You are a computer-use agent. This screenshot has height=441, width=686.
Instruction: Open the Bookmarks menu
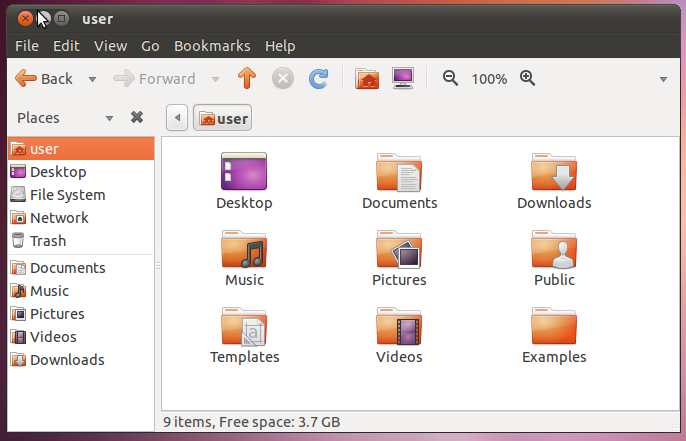[212, 46]
